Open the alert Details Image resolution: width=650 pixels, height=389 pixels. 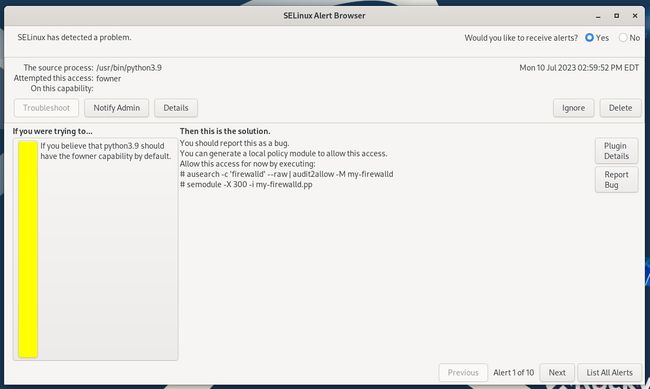pos(176,108)
